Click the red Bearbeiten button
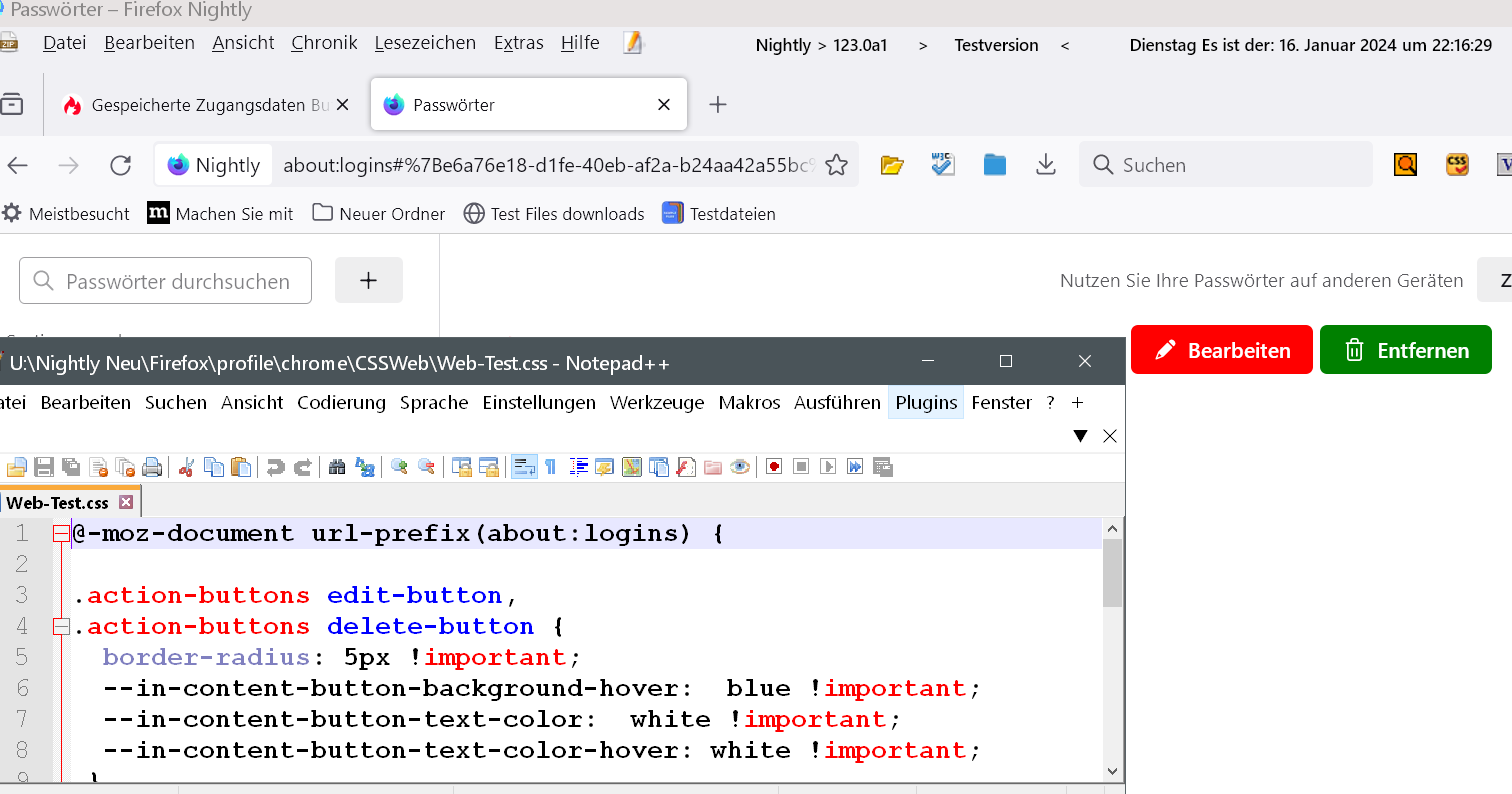1512x794 pixels. (x=1221, y=350)
